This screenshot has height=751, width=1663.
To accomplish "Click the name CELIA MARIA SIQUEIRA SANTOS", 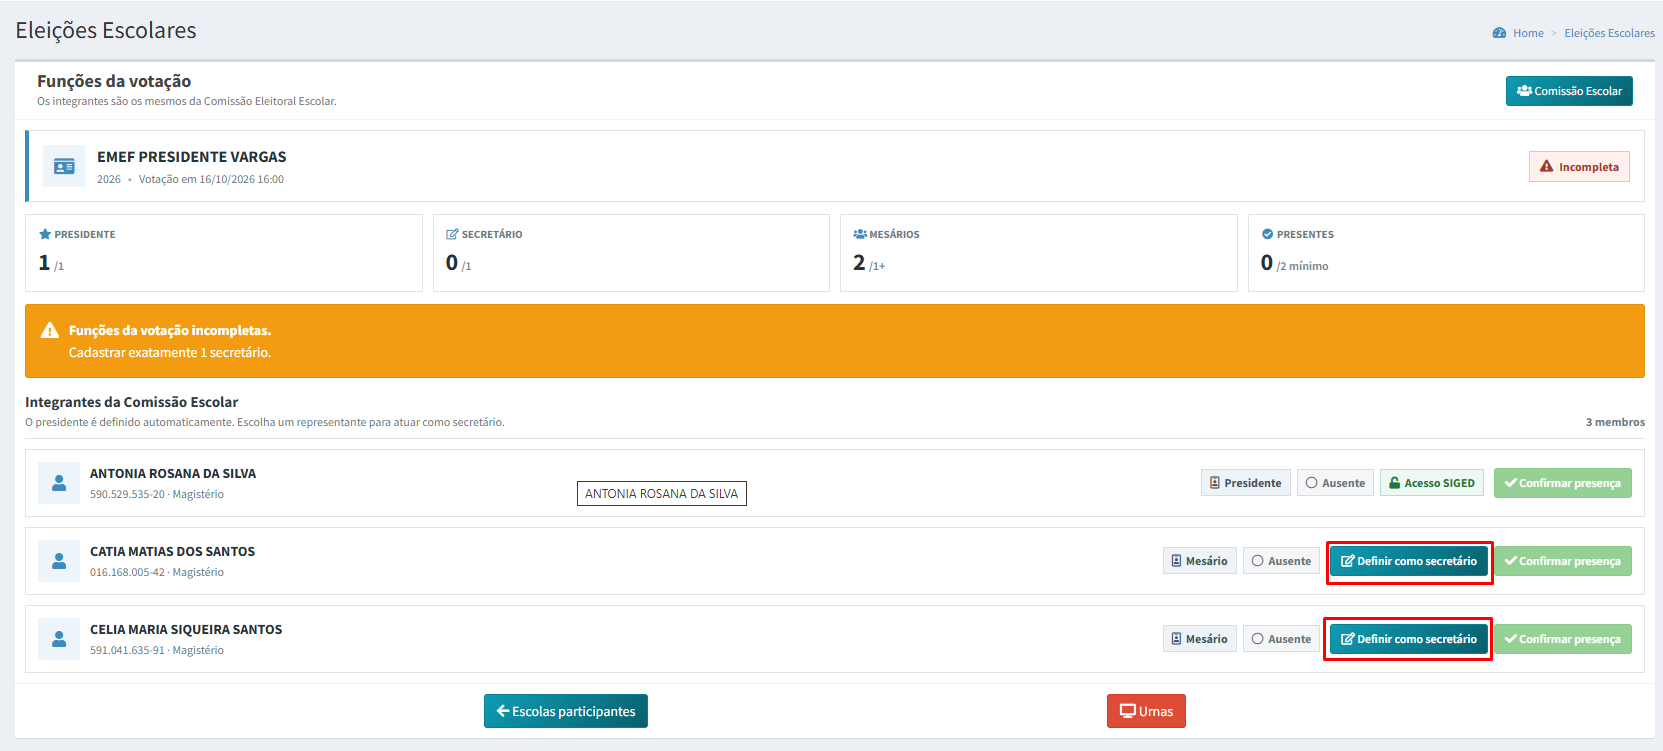I will point(186,629).
